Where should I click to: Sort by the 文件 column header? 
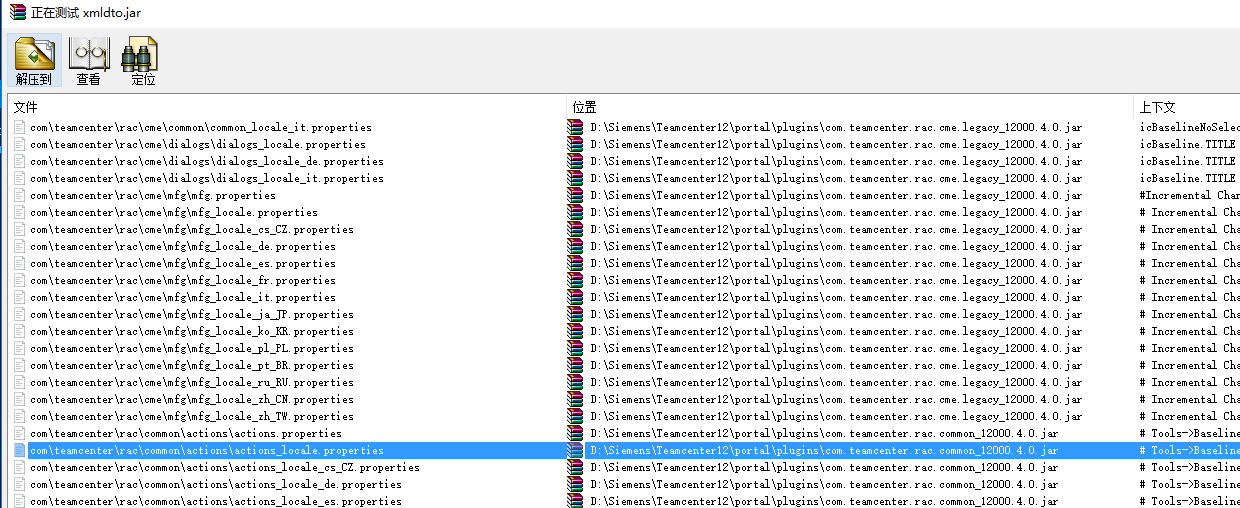pos(288,106)
